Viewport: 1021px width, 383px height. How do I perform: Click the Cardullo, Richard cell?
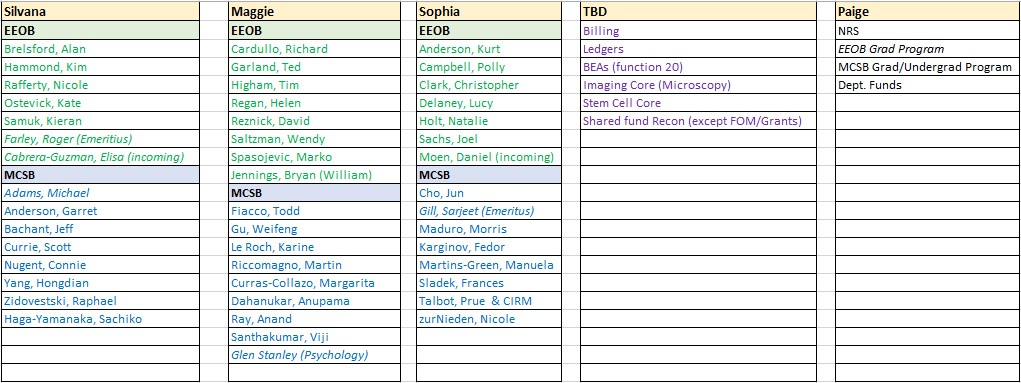[x=315, y=49]
